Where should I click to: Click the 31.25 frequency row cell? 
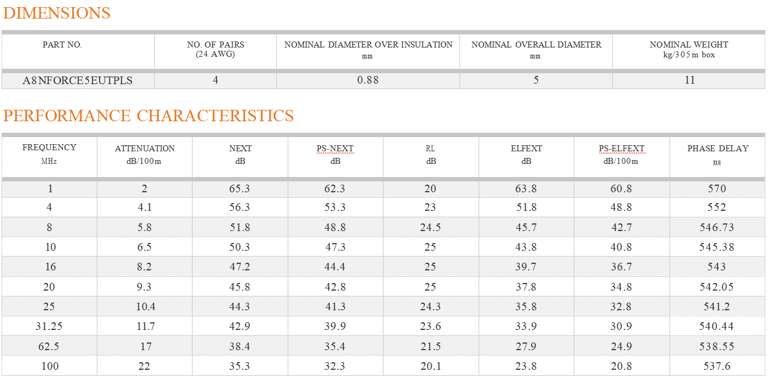click(49, 327)
